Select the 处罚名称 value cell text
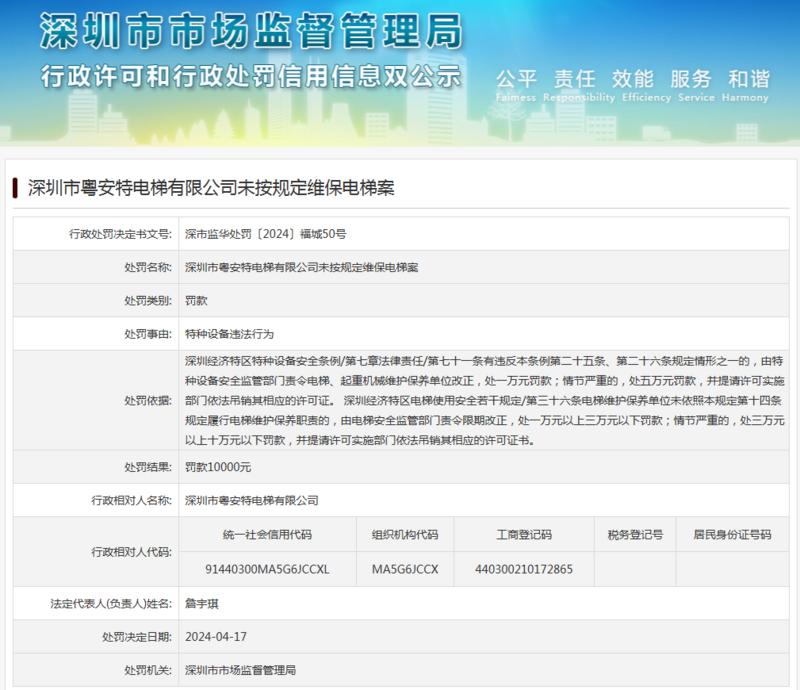Screen dimensions: 800x690 302,267
